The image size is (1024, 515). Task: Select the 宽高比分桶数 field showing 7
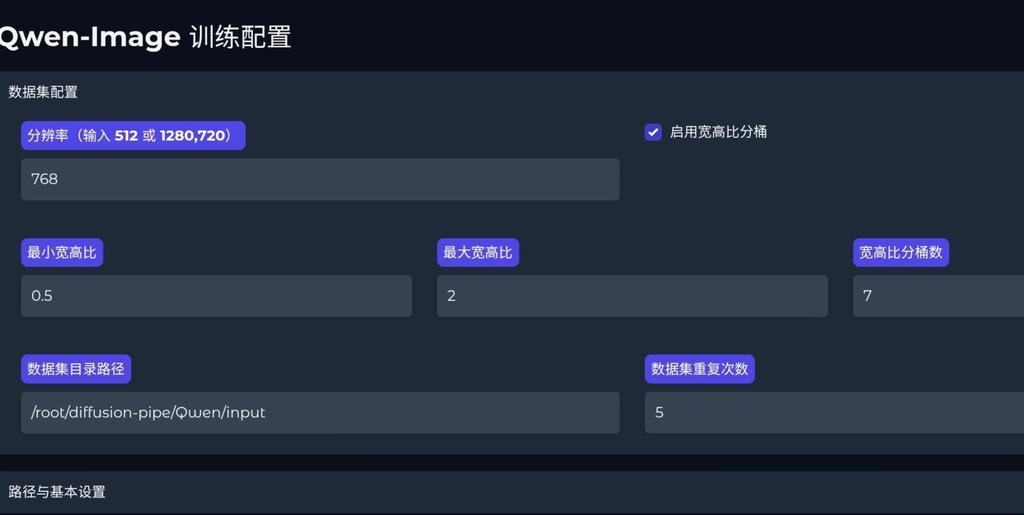pyautogui.click(x=938, y=296)
